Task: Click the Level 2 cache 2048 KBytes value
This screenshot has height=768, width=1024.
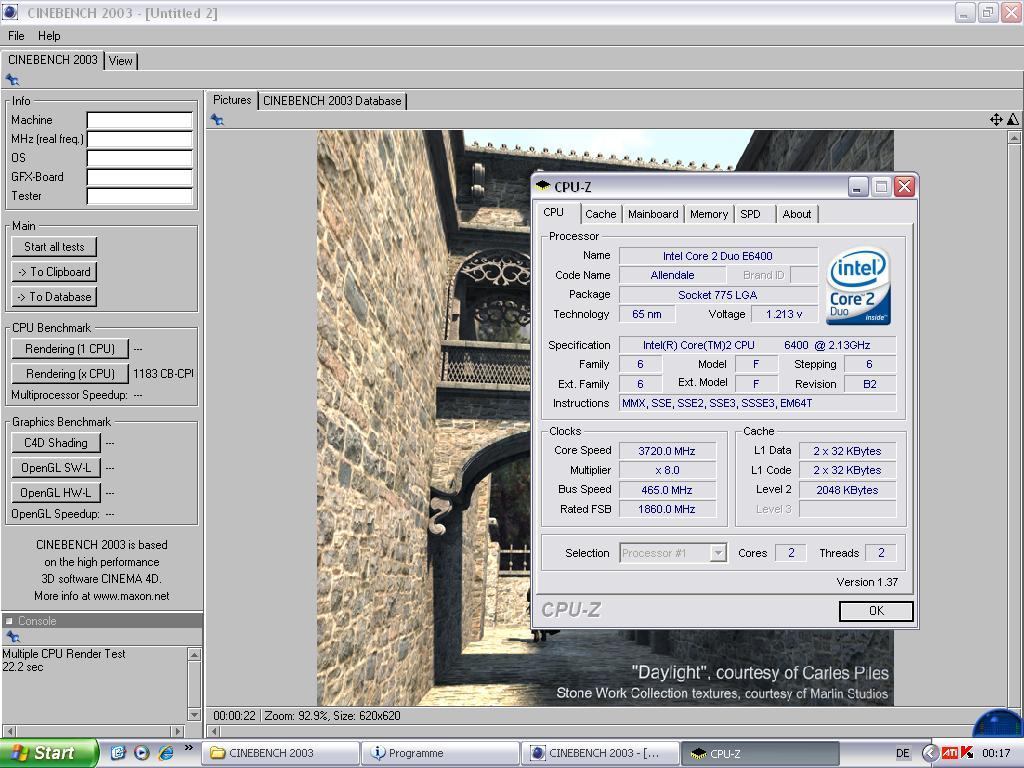Action: [x=847, y=490]
